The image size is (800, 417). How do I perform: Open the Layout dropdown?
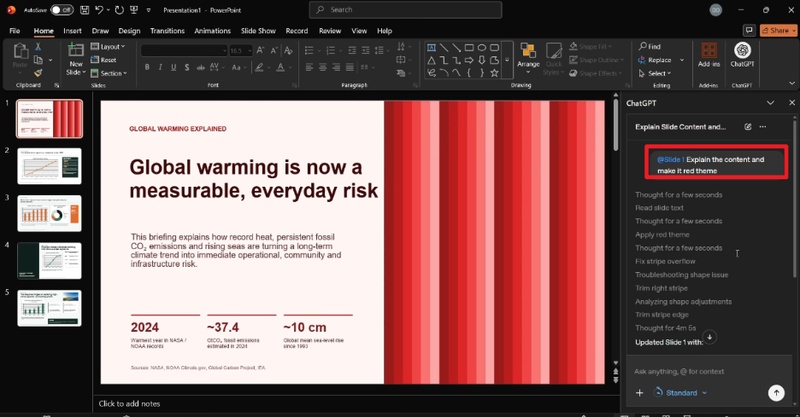click(x=108, y=46)
